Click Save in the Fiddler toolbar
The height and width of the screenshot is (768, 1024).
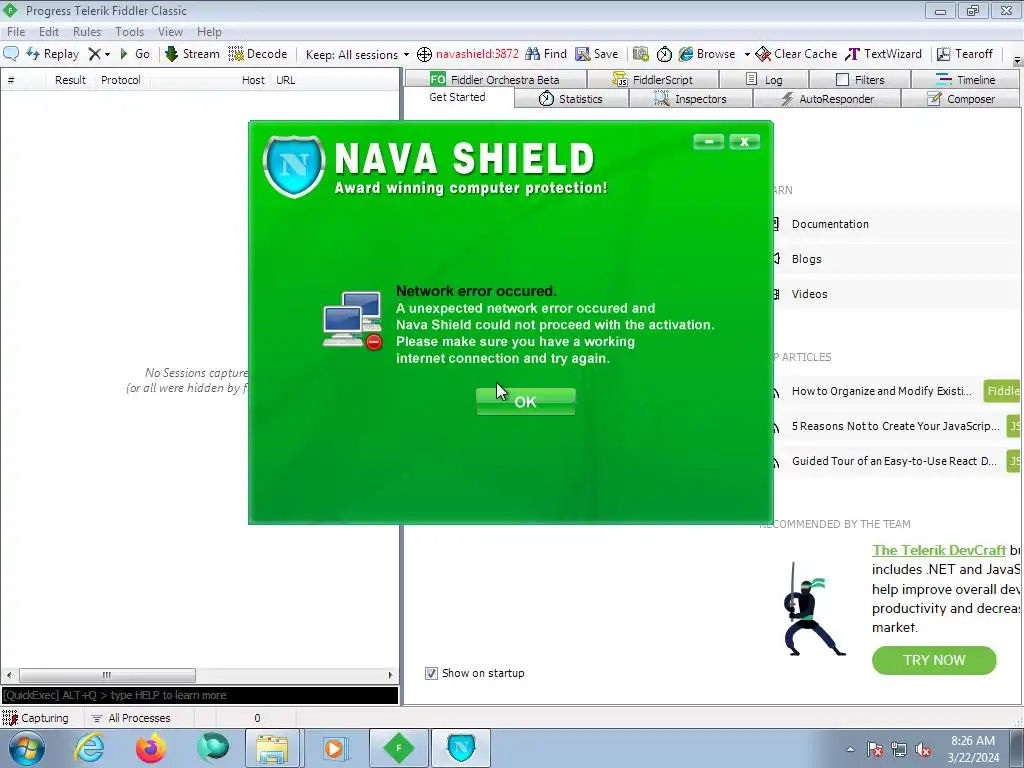pos(596,54)
